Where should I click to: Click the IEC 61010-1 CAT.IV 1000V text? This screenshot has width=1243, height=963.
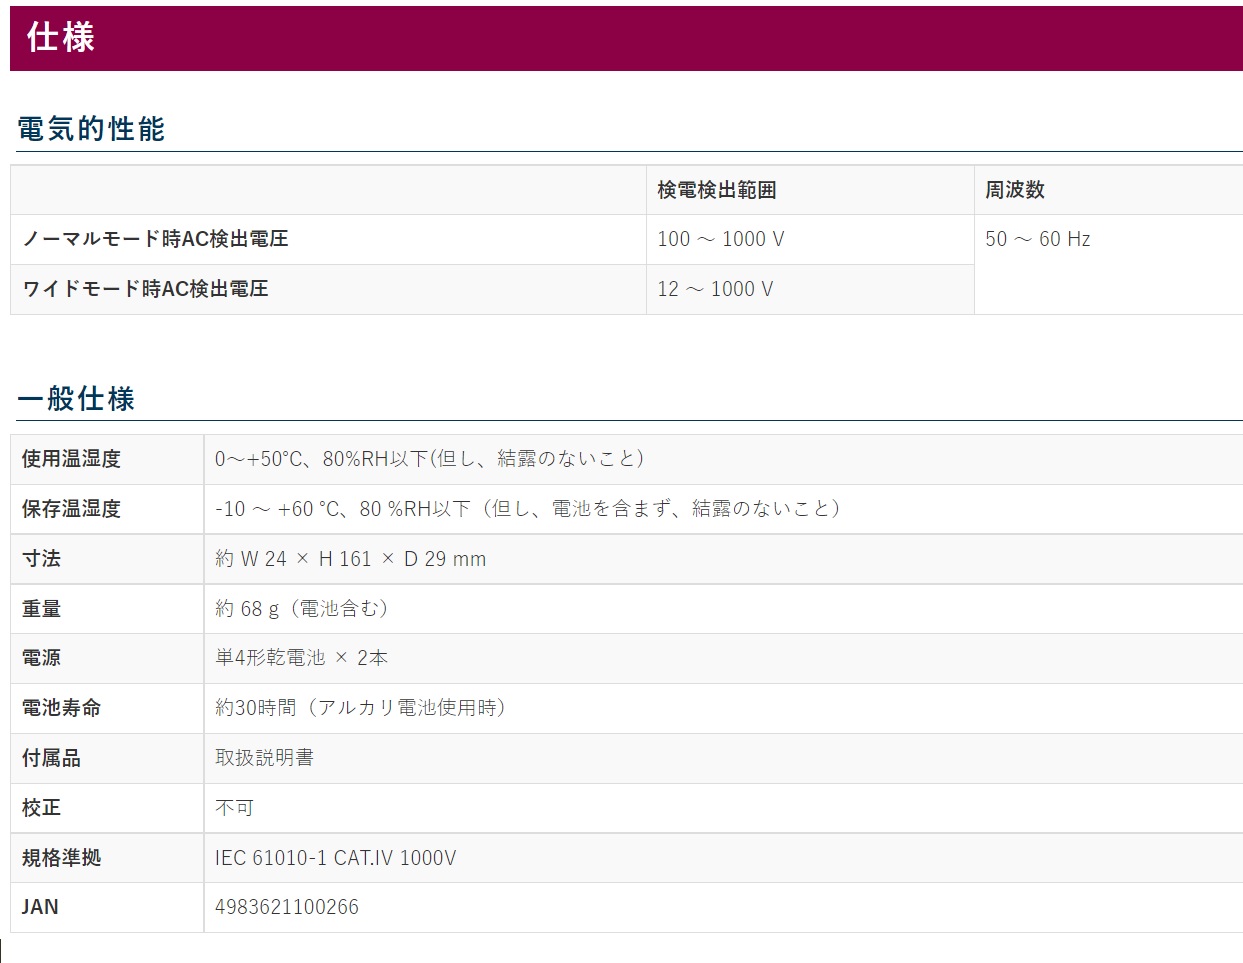point(335,858)
